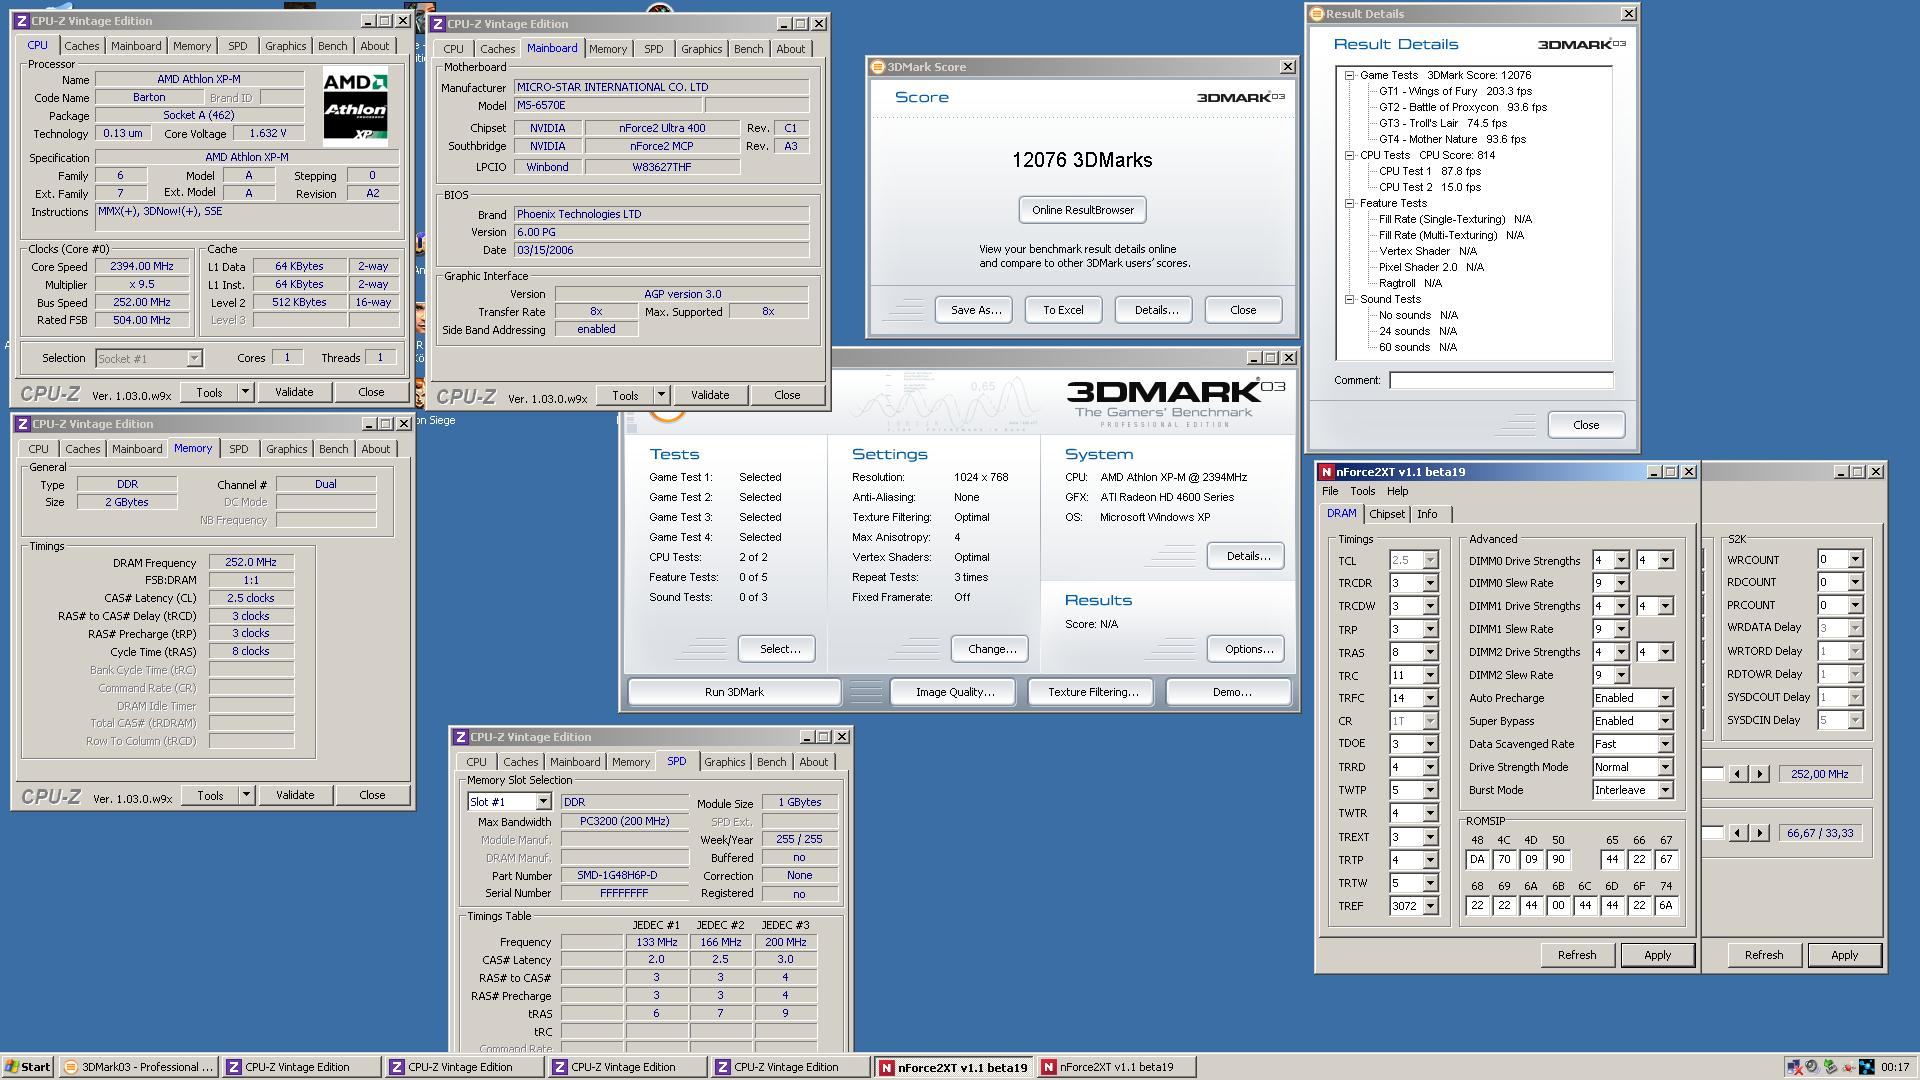Click Apply in the nForce2XT DRAM window
This screenshot has width=1920, height=1080.
click(x=1657, y=955)
